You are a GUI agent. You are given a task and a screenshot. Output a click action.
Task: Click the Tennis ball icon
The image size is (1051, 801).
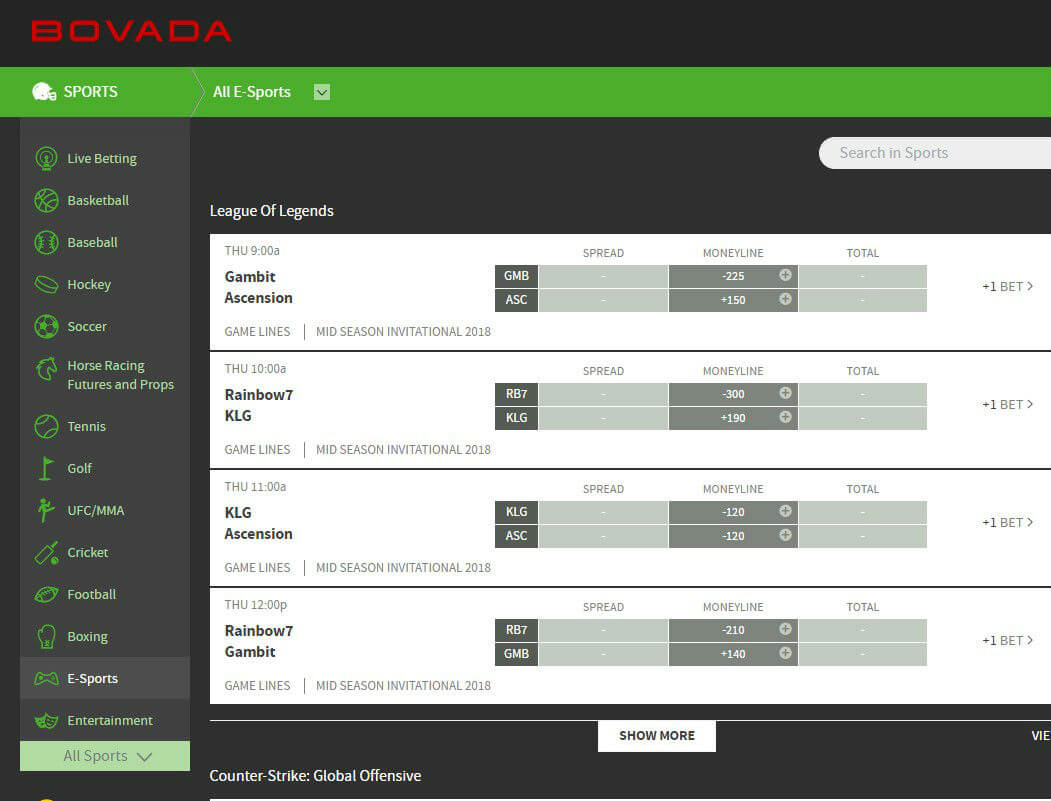coord(46,427)
